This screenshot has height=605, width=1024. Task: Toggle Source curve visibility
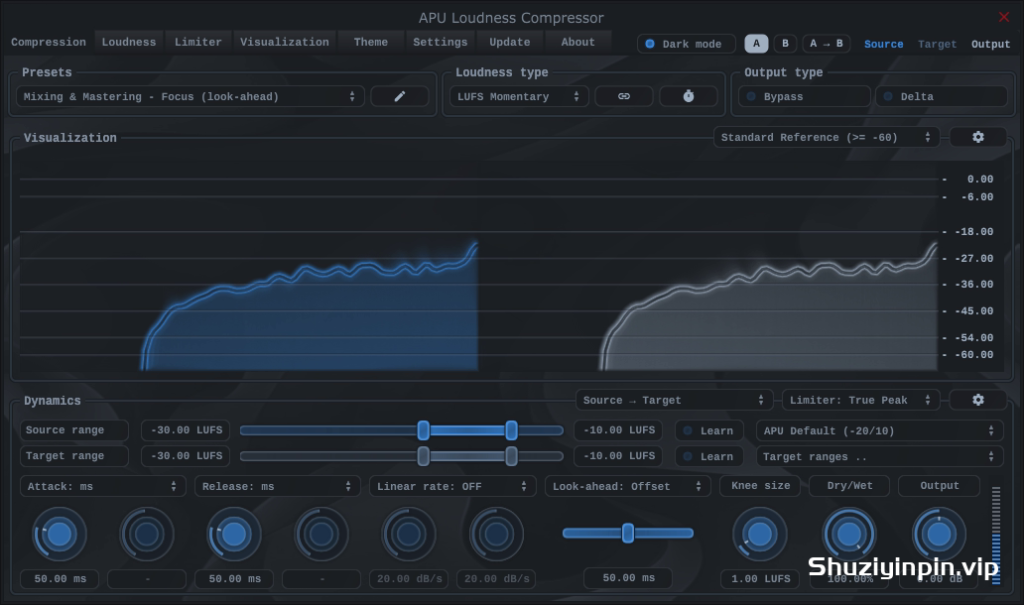coord(884,44)
